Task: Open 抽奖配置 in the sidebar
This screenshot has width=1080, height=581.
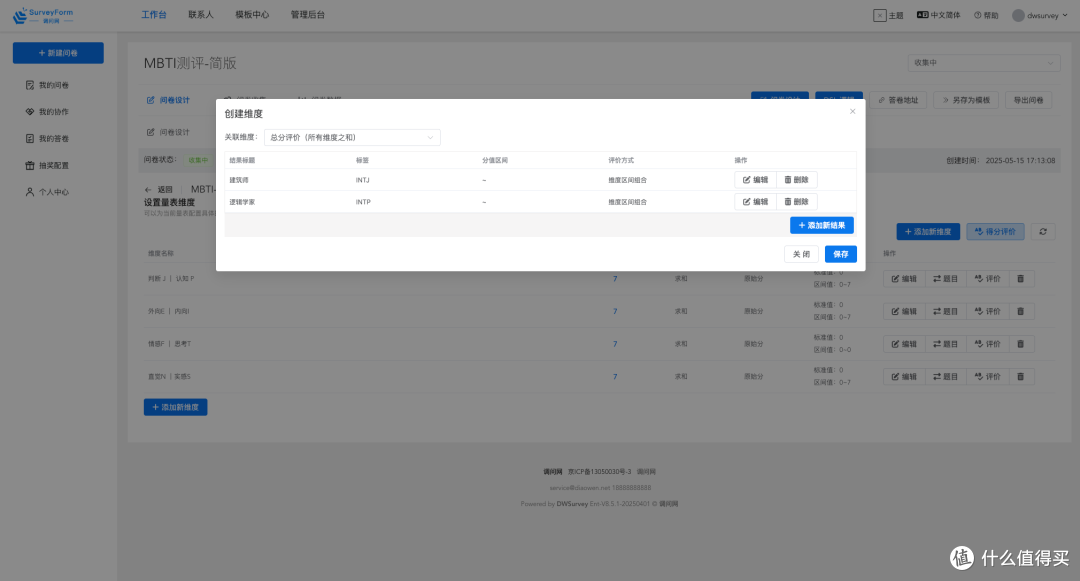Action: (x=47, y=165)
